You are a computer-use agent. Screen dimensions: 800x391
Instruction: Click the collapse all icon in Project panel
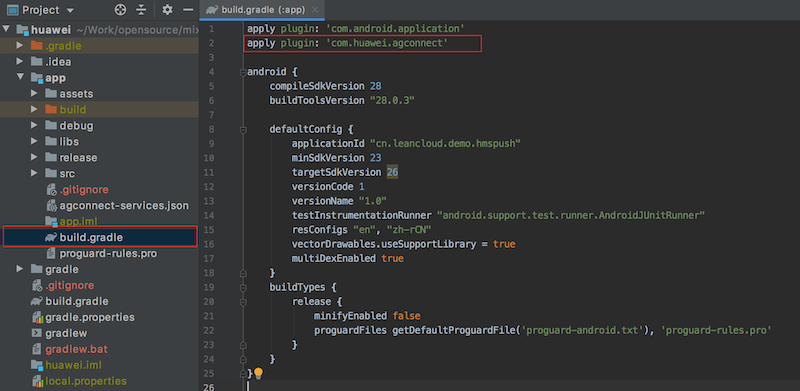pyautogui.click(x=141, y=10)
